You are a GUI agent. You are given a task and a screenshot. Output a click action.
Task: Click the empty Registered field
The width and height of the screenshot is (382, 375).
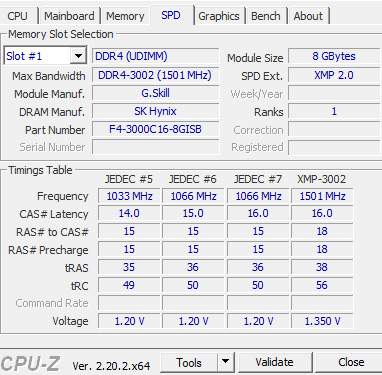coord(334,147)
